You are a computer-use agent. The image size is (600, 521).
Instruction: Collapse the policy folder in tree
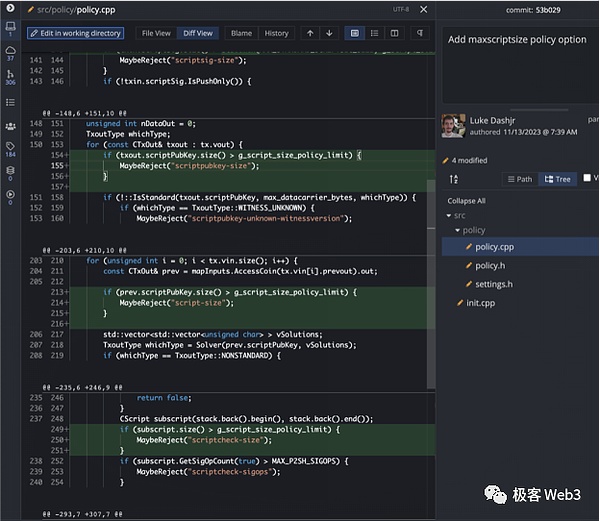457,230
